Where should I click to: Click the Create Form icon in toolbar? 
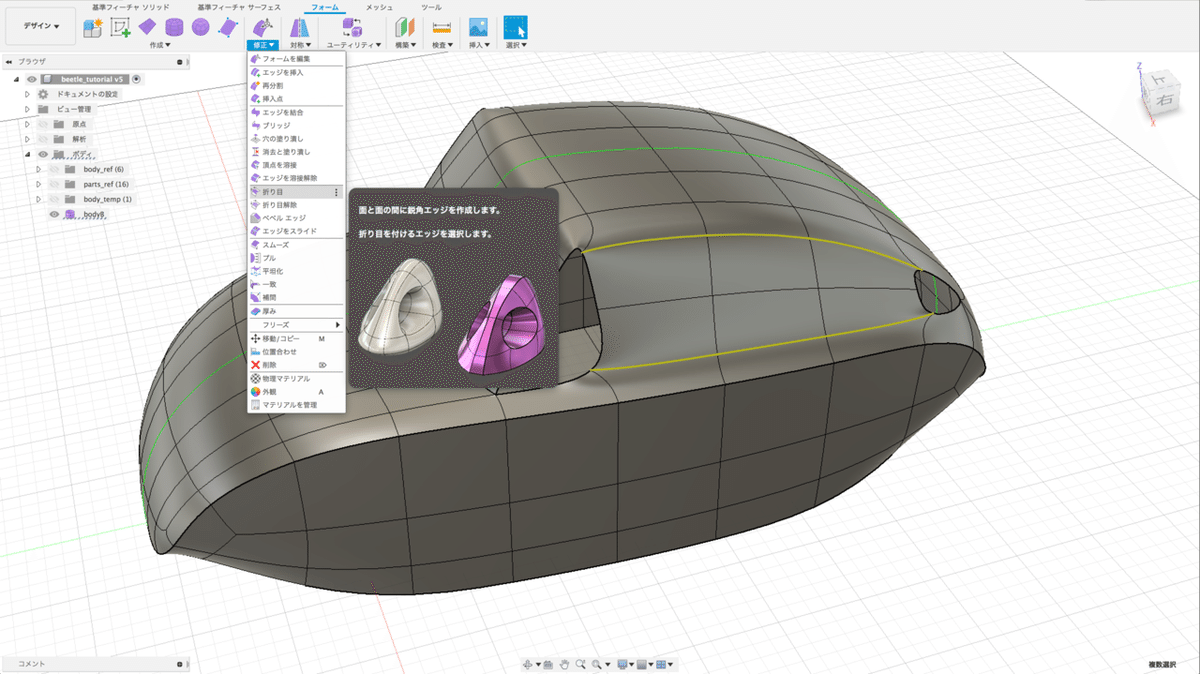(x=93, y=27)
